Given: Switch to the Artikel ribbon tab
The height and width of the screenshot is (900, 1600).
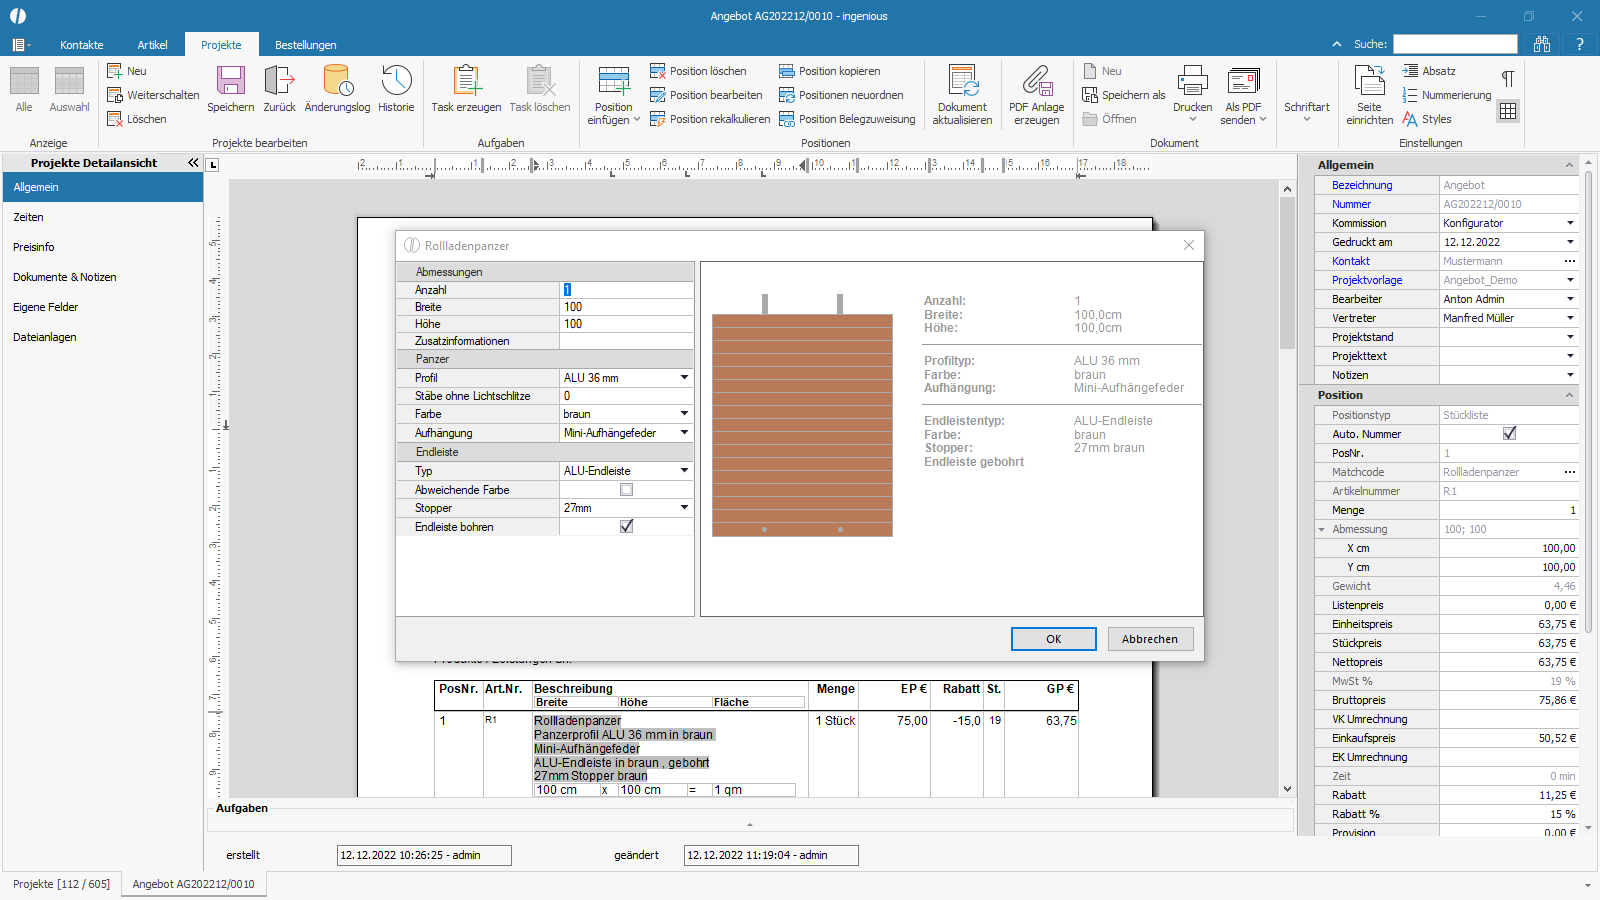Looking at the screenshot, I should (152, 45).
